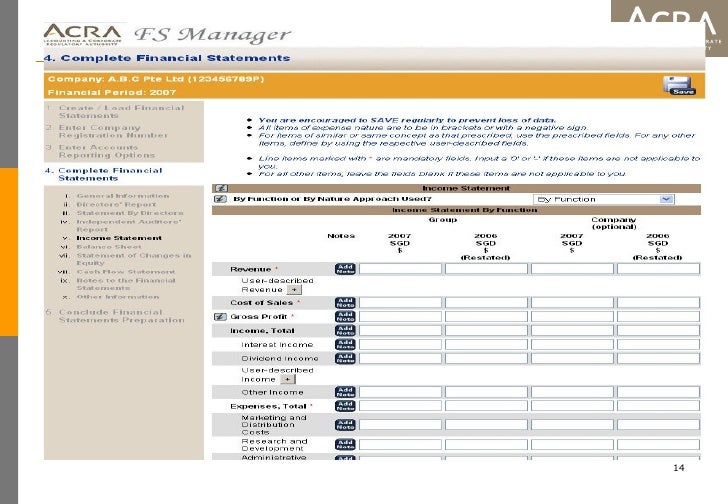Click the Company A.B.C Pte Ltd text
728x504 pixels.
(x=156, y=79)
